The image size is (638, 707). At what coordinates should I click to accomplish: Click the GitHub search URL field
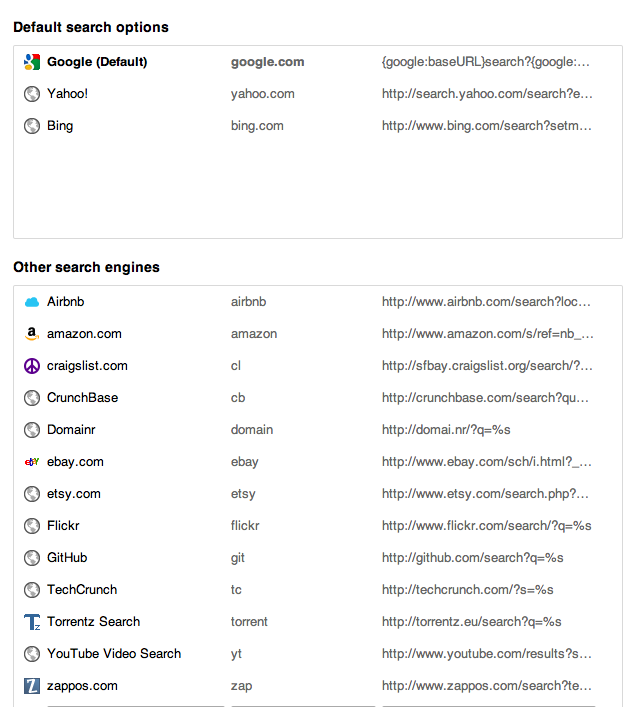pos(473,558)
